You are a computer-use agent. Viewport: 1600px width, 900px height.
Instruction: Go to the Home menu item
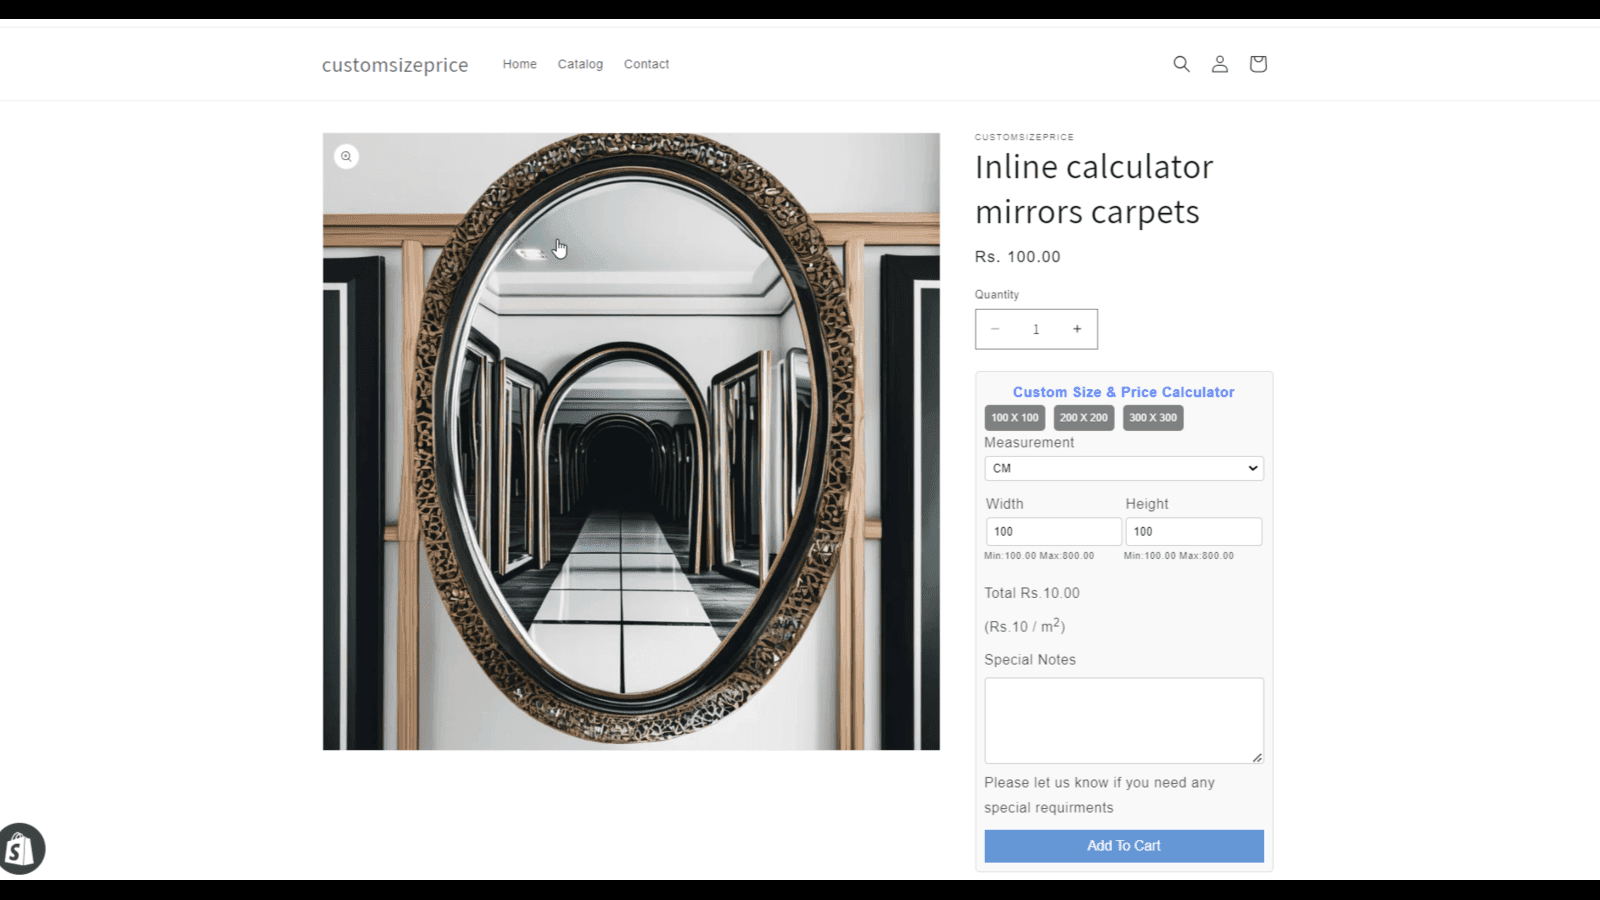point(519,64)
